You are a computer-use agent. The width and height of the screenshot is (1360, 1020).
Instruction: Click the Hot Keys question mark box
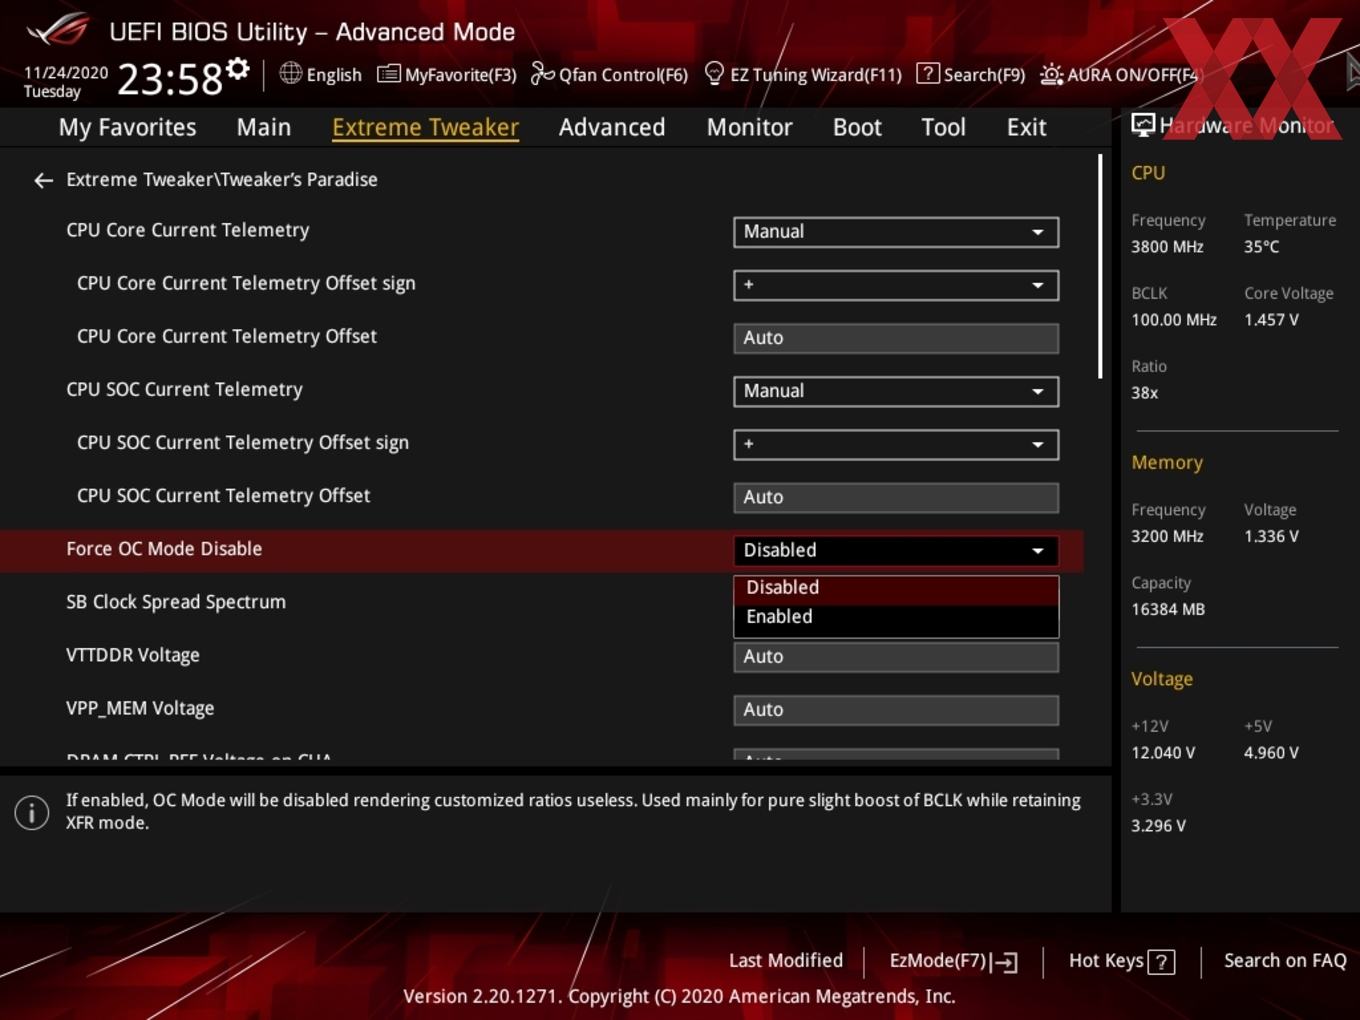1161,962
